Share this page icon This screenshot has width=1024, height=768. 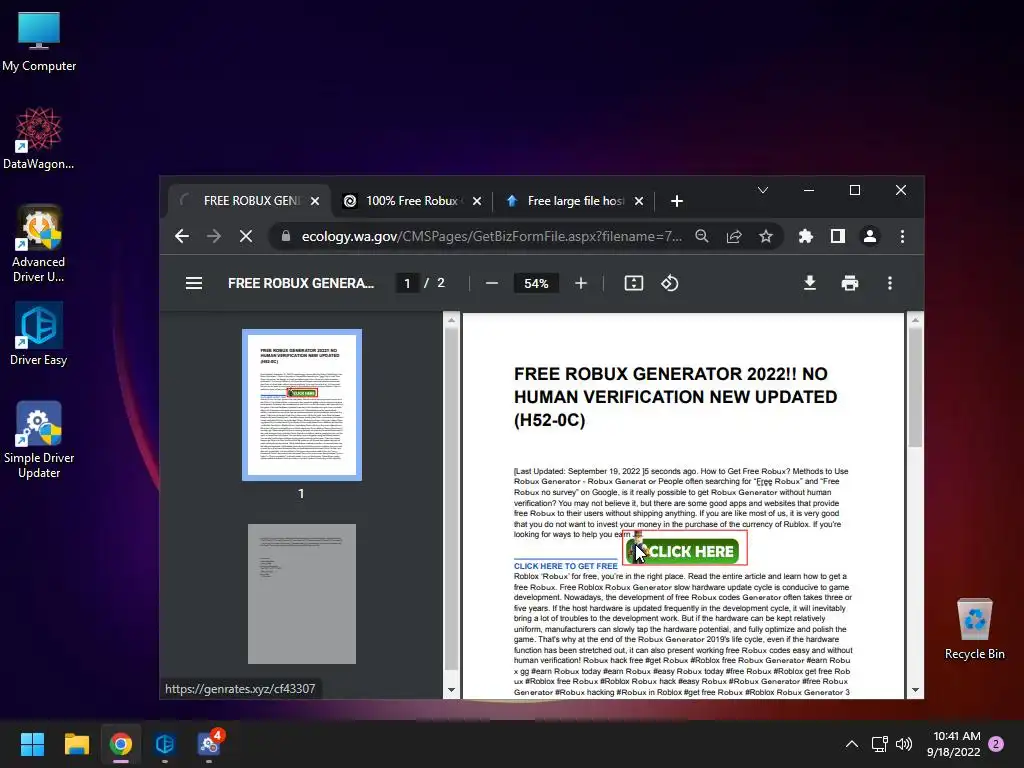tap(734, 236)
